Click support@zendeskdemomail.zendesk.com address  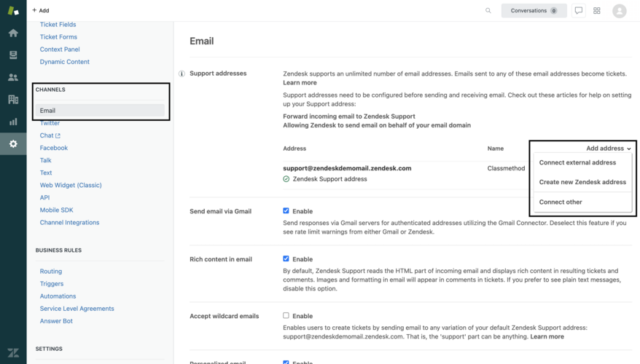(x=347, y=168)
